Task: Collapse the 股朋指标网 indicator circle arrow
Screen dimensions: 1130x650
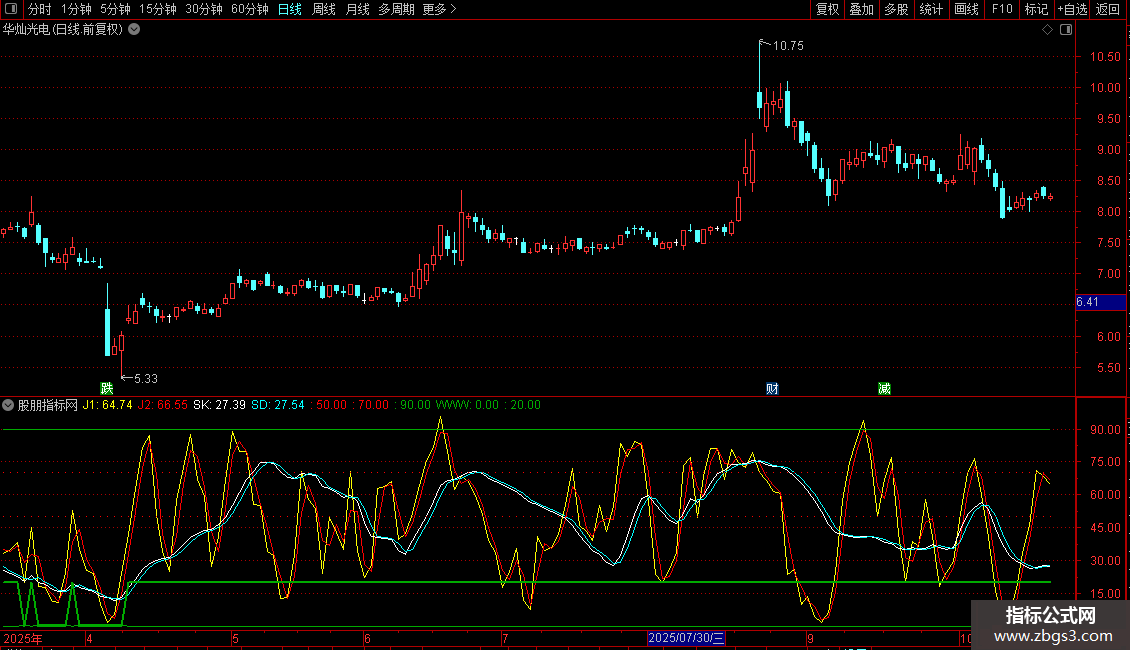Action: pos(8,405)
